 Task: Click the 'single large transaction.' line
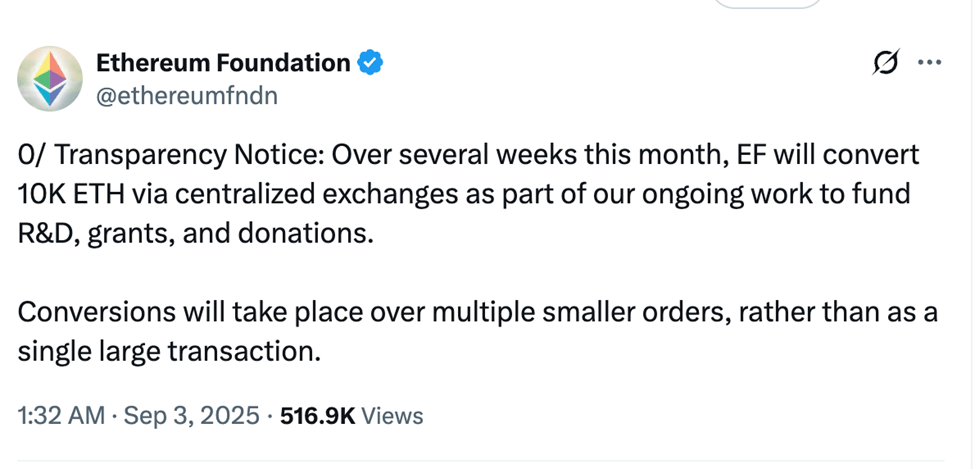click(x=170, y=351)
